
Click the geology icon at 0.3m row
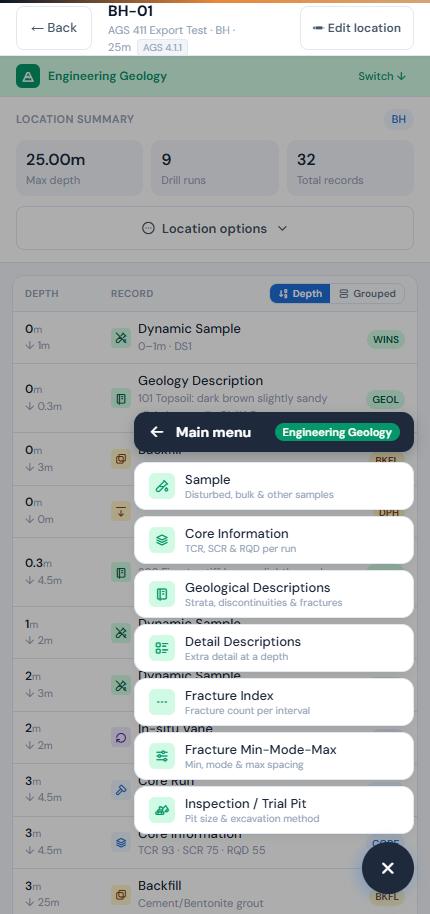coord(121,572)
